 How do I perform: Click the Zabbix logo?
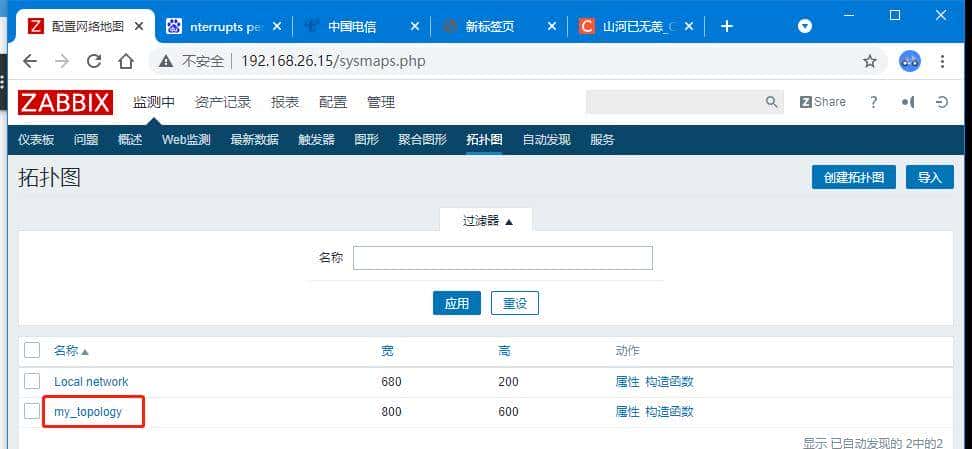click(x=65, y=102)
